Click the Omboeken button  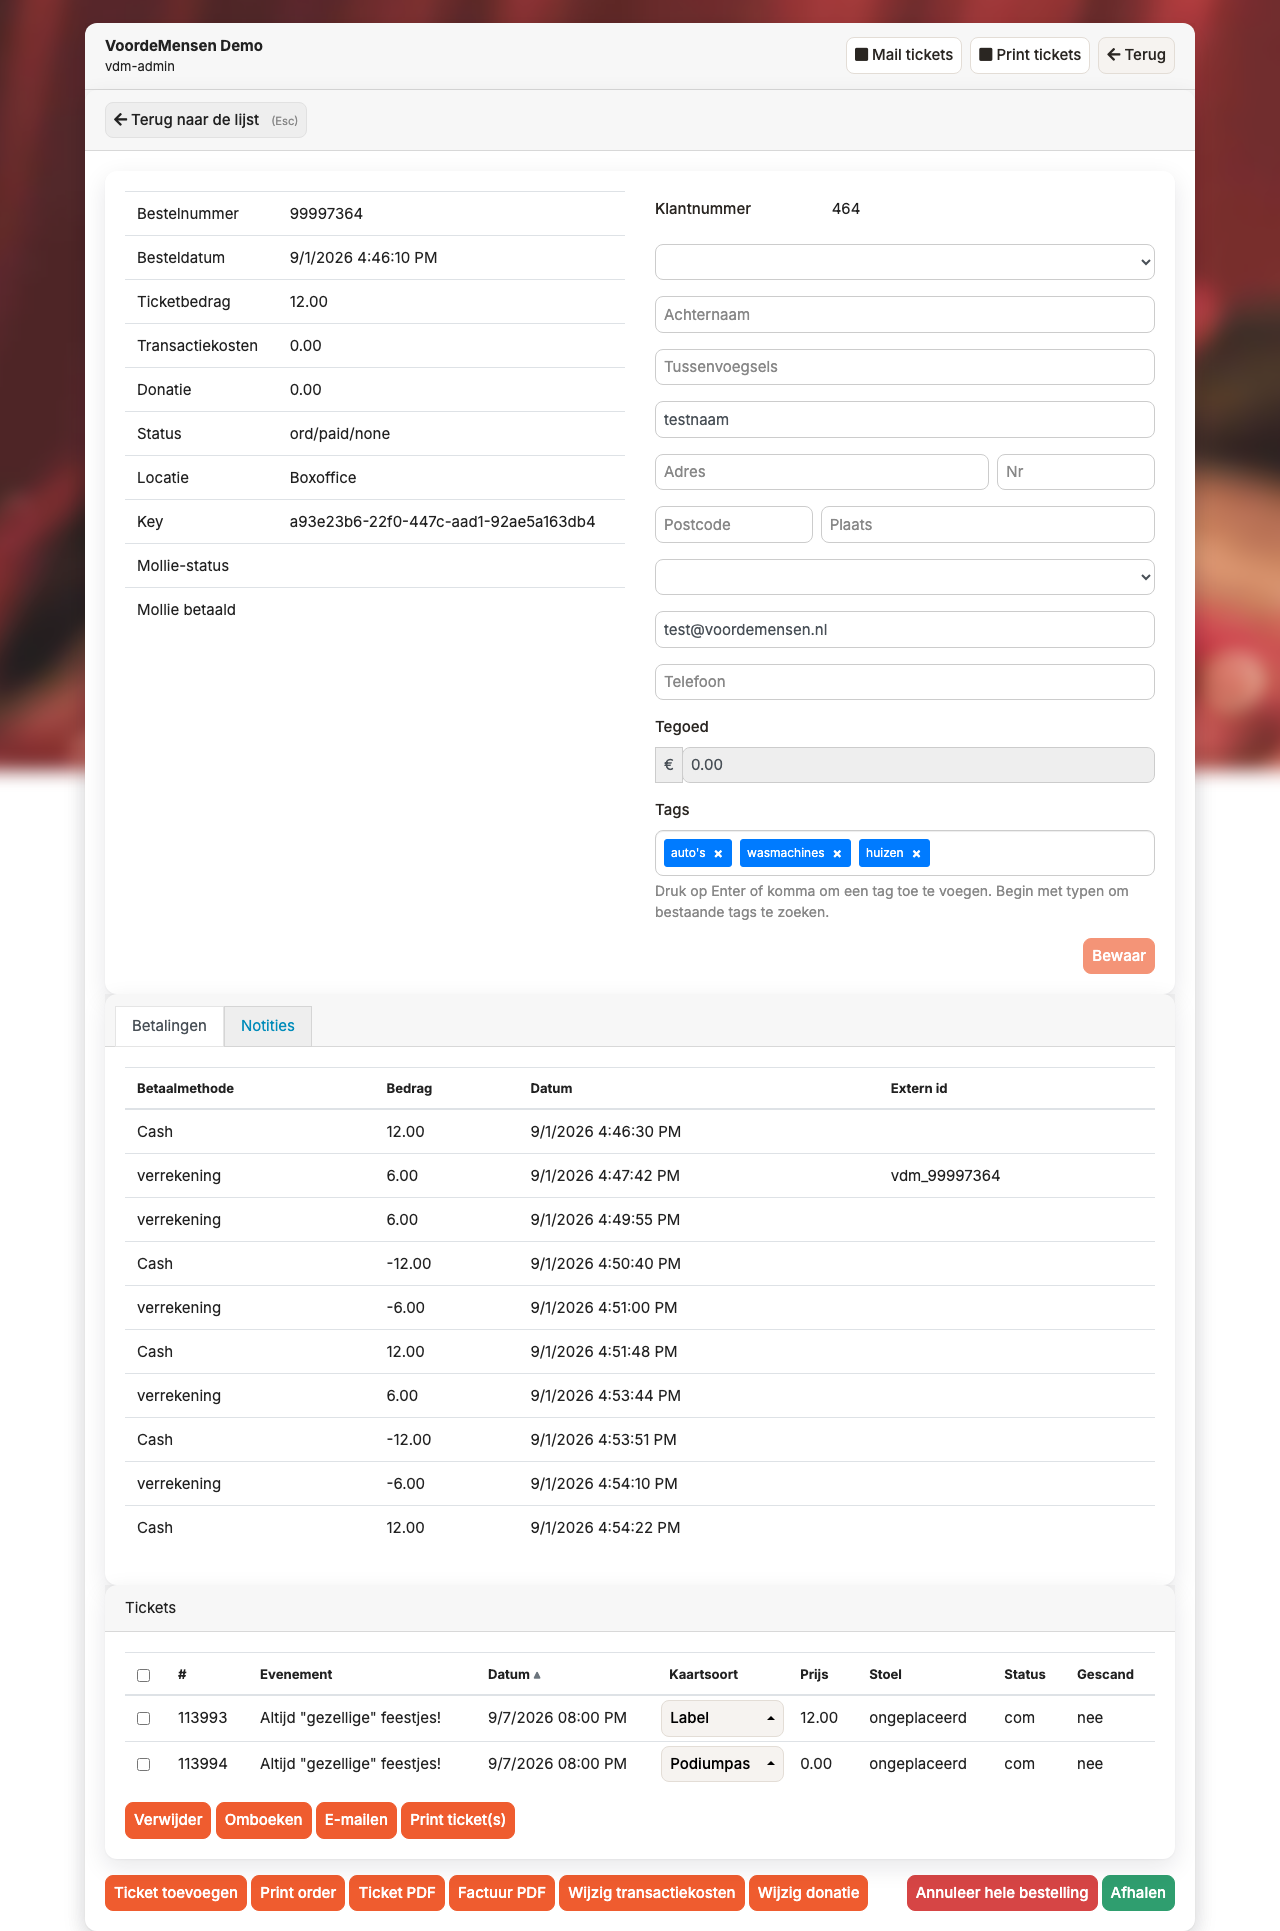263,1820
